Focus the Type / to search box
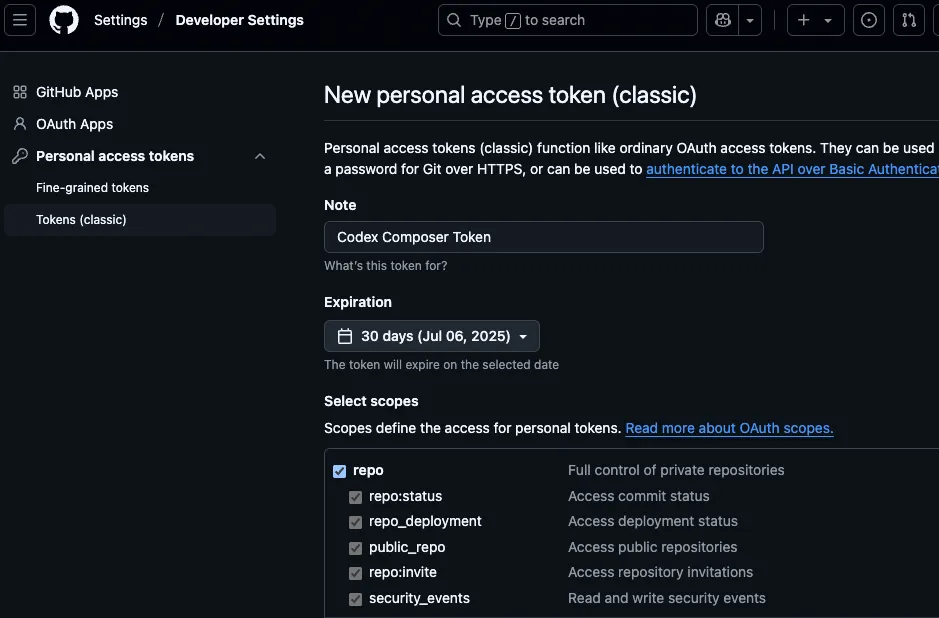939x618 pixels. point(568,20)
